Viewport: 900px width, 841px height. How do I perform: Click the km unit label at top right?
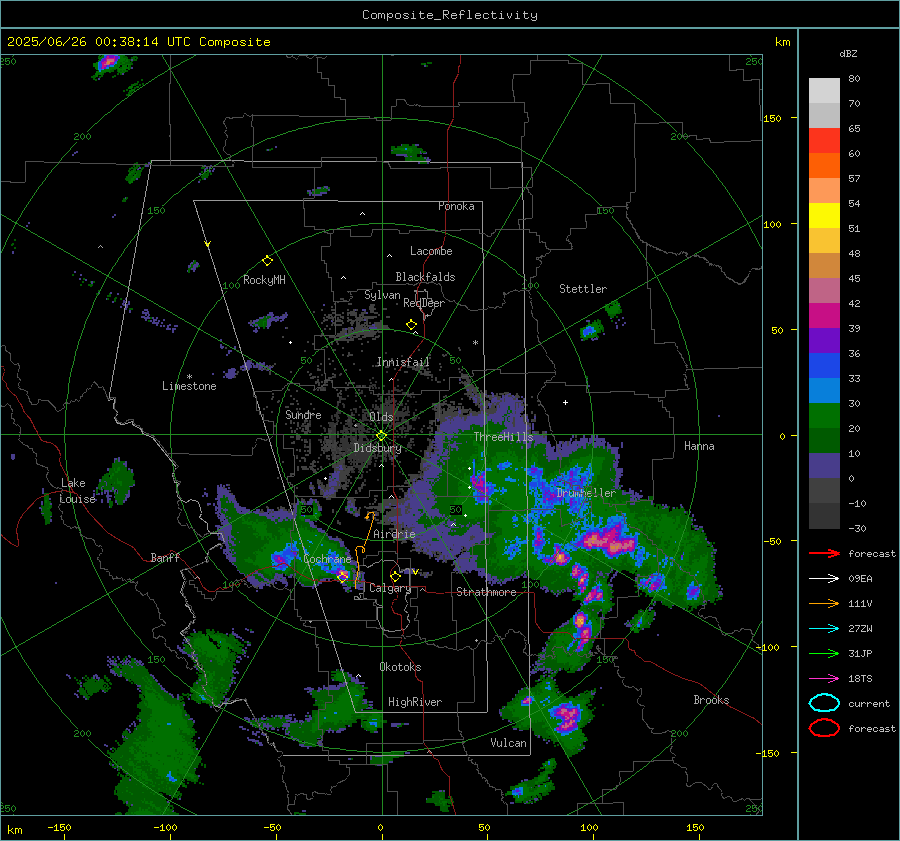782,42
